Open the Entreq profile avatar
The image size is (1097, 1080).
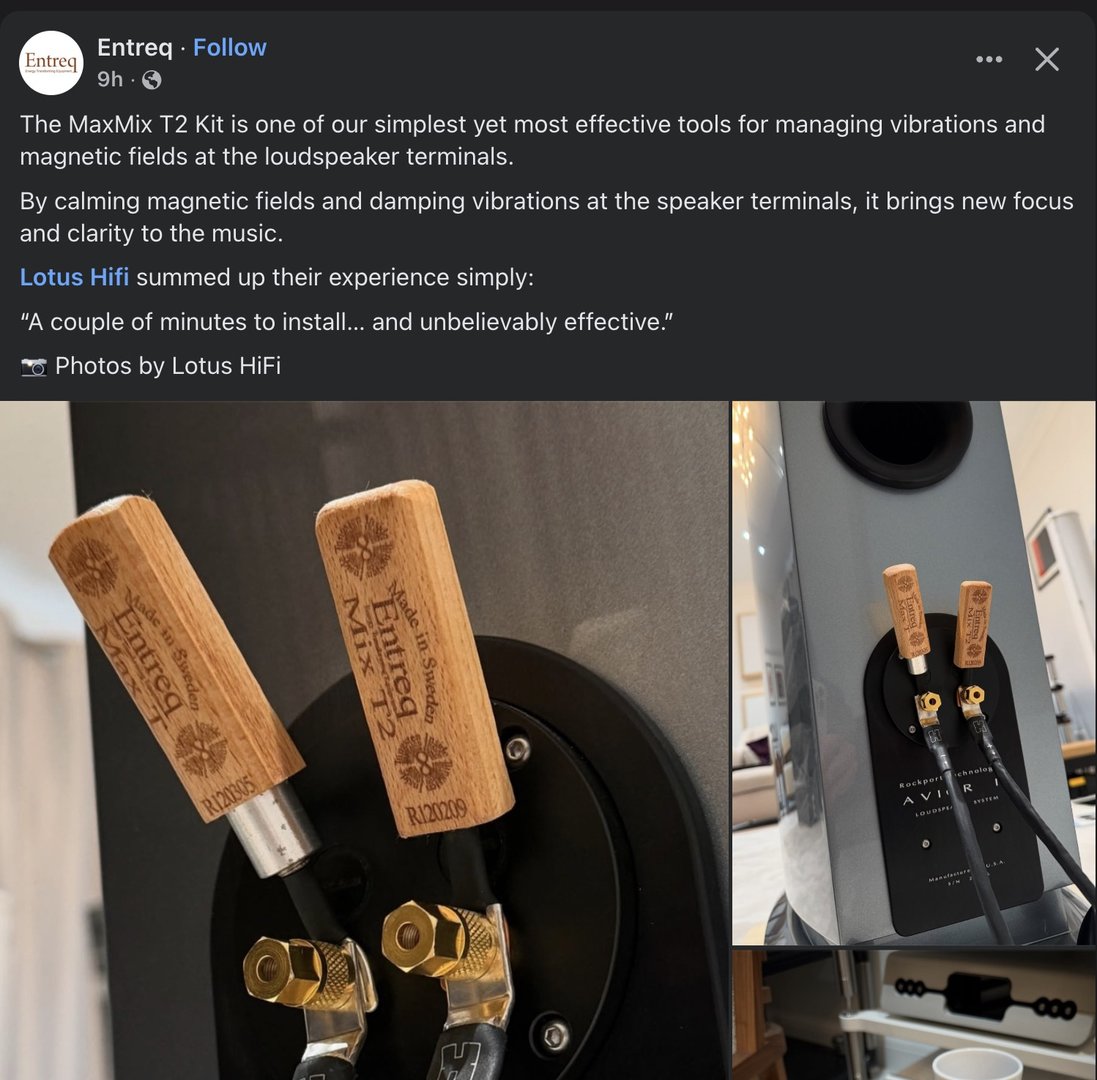51,62
